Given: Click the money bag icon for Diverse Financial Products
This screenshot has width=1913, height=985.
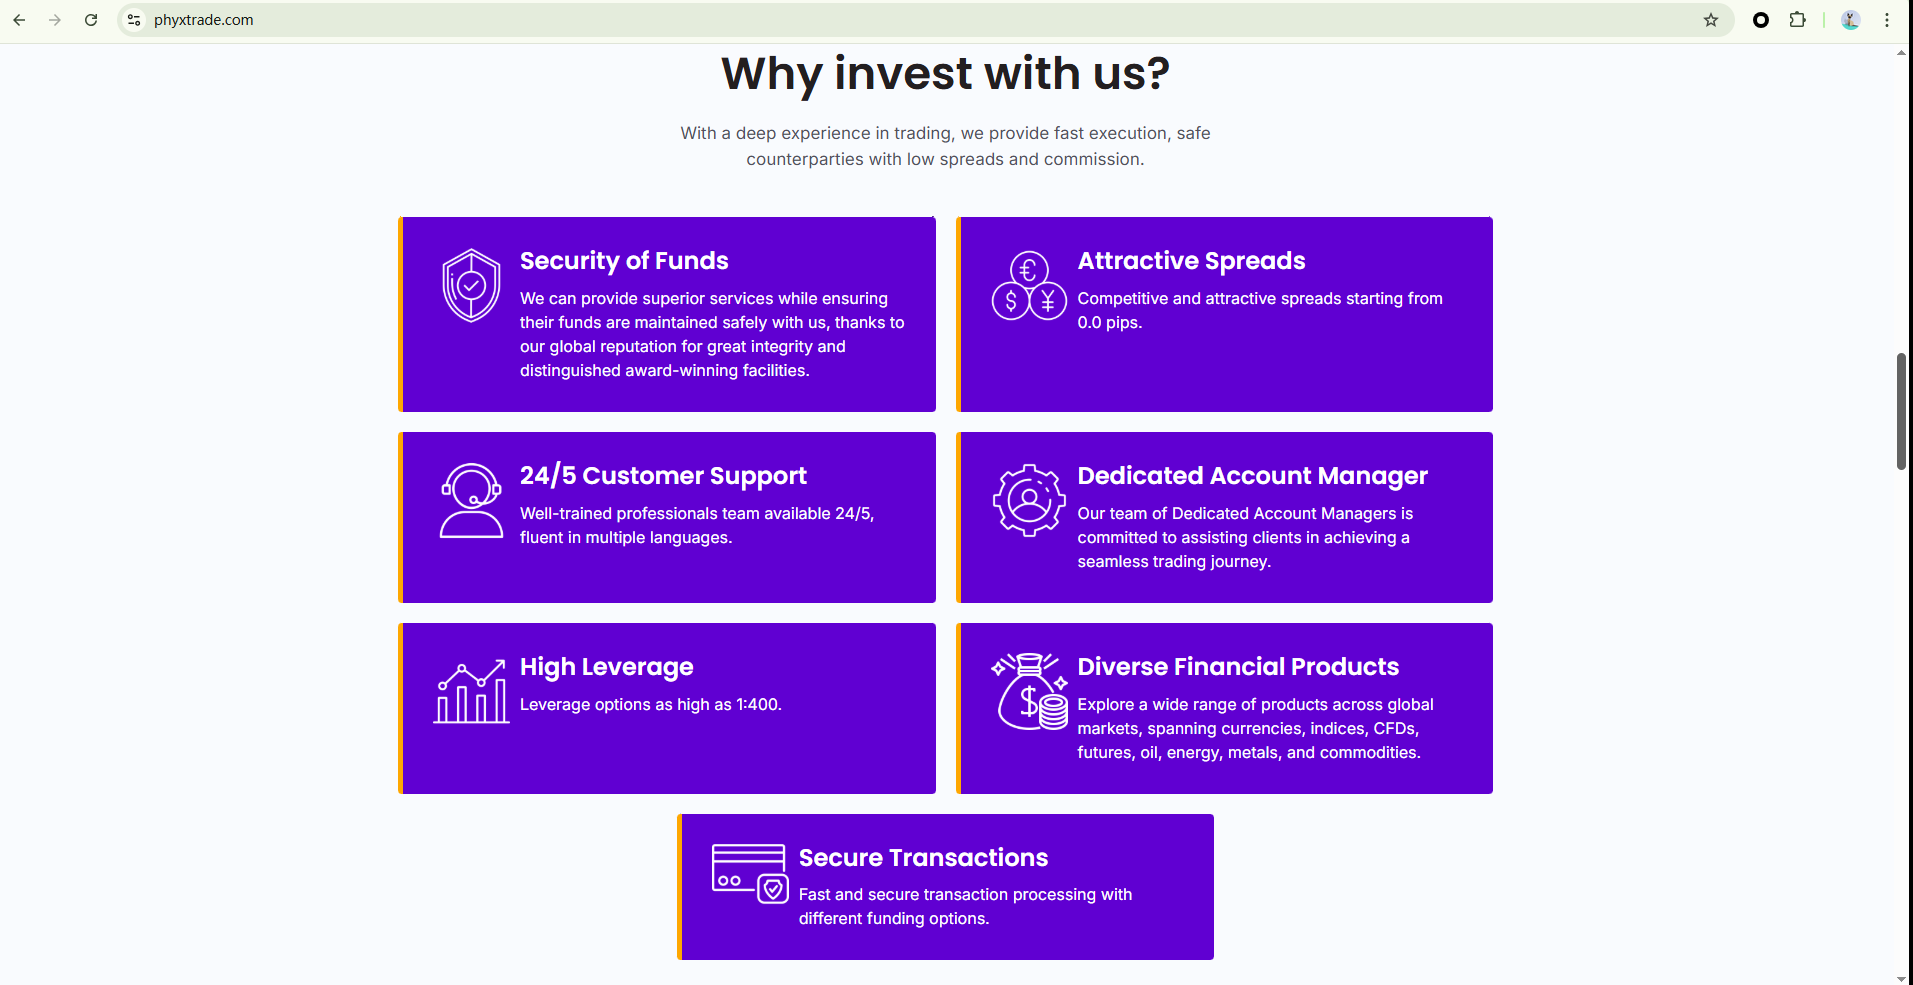Looking at the screenshot, I should (1029, 691).
